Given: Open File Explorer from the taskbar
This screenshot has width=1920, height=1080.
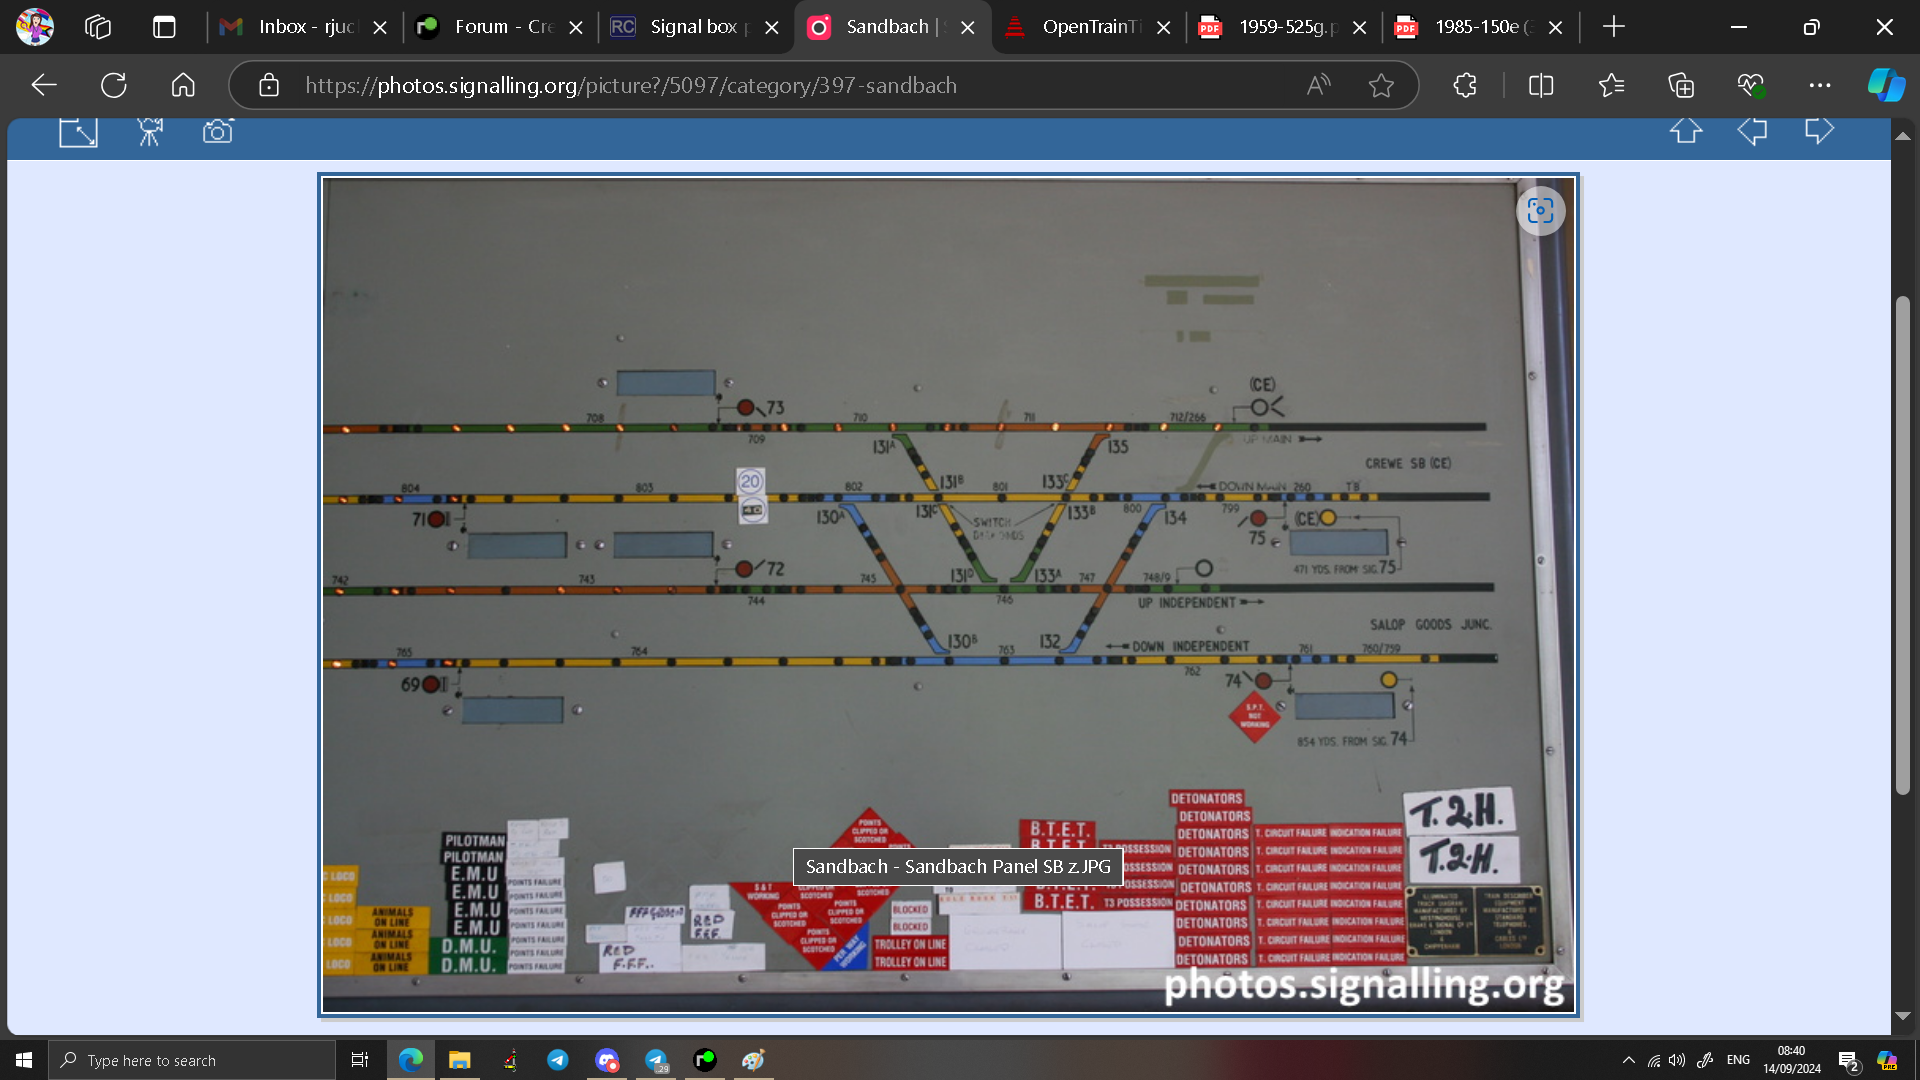Looking at the screenshot, I should 459,1060.
